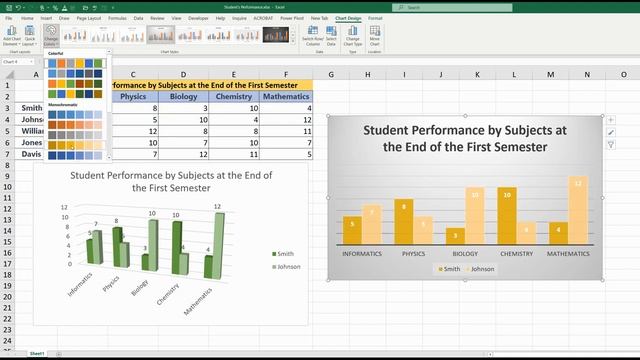
Task: Click the Physics header cell
Action: pos(133,97)
